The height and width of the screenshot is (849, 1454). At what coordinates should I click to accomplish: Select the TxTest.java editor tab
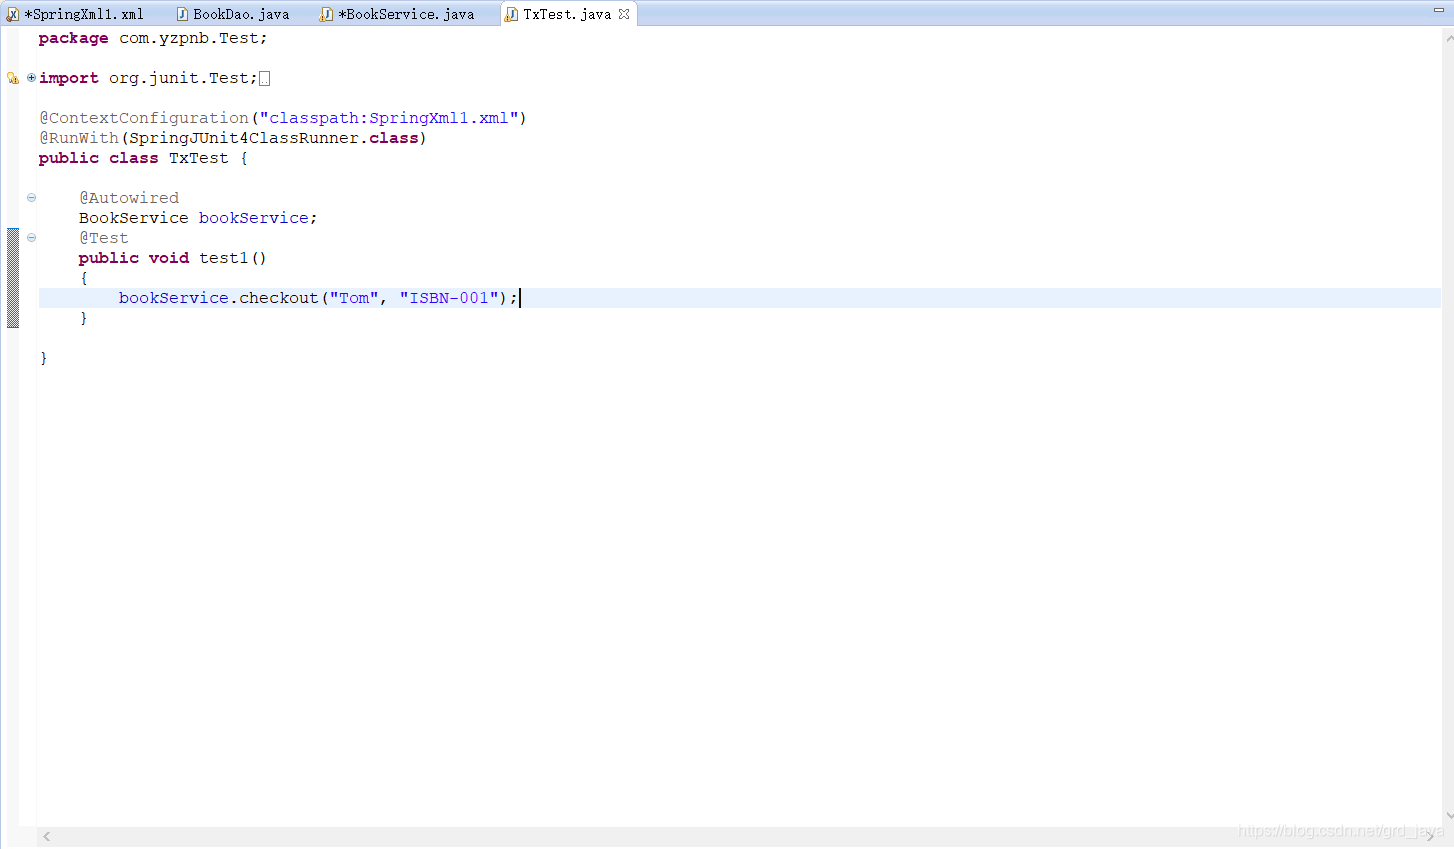click(x=567, y=14)
